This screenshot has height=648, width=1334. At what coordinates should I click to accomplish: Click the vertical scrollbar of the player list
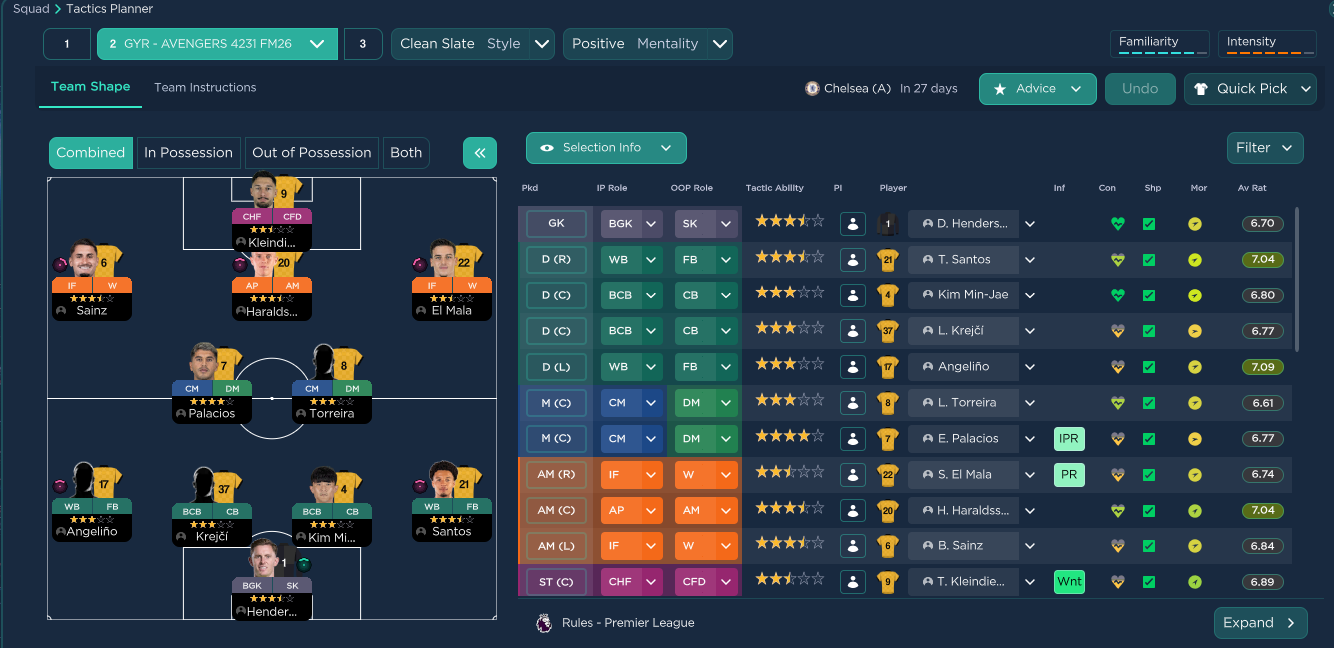(x=1297, y=279)
